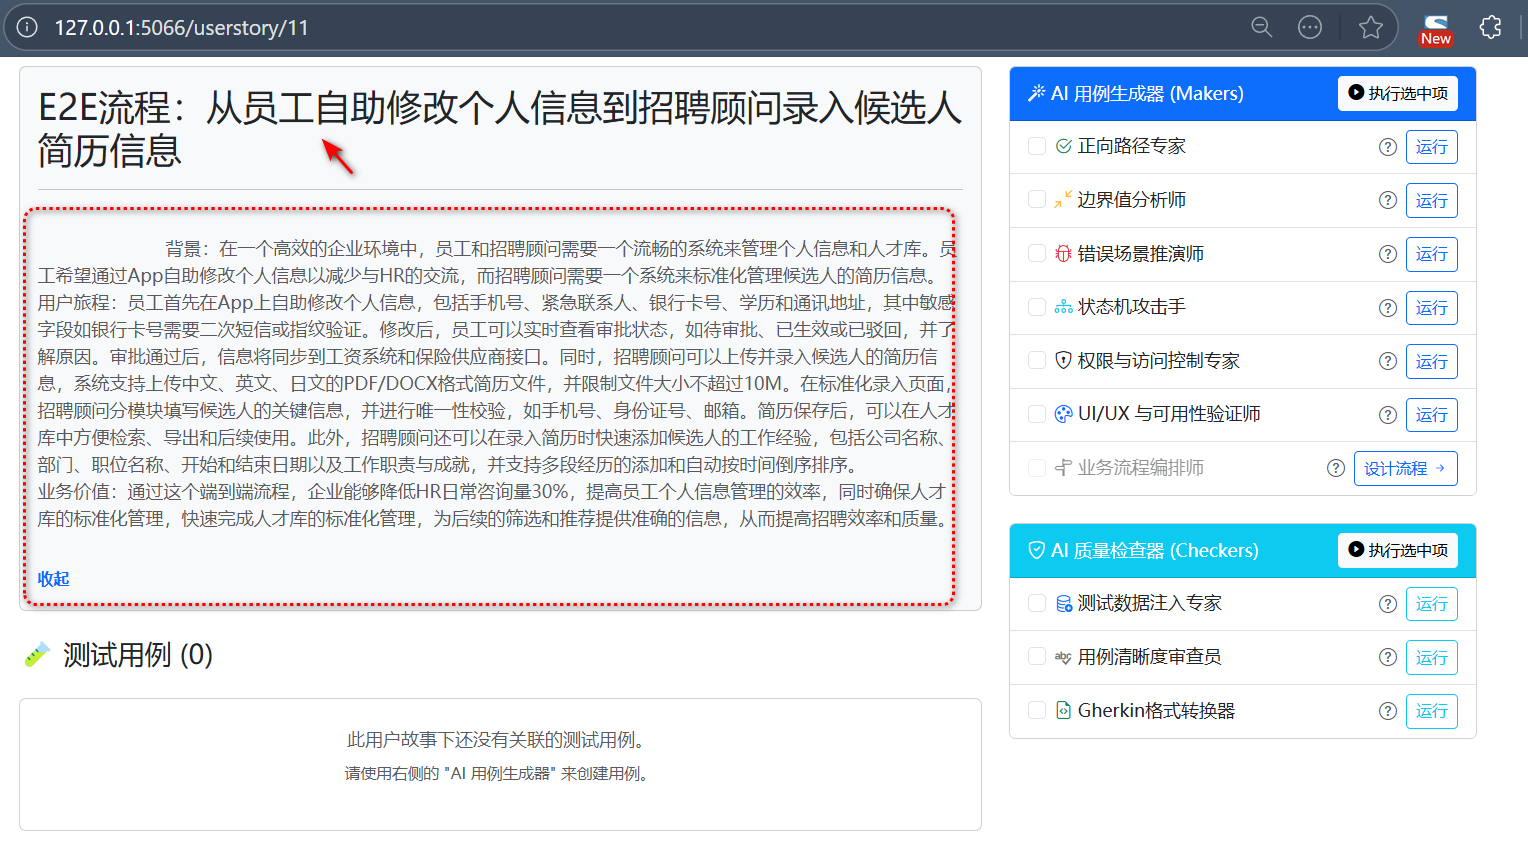Open the extension with New badge

[1436, 29]
